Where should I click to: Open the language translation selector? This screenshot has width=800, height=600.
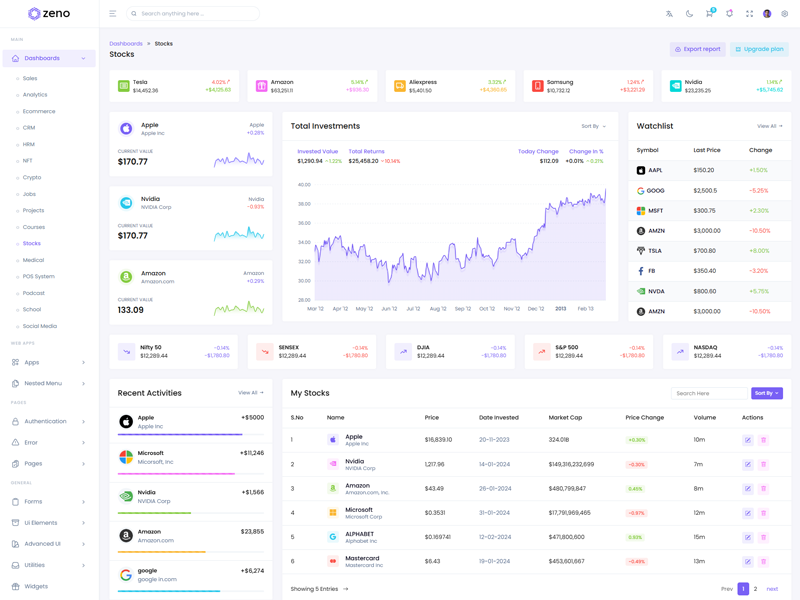pyautogui.click(x=670, y=14)
